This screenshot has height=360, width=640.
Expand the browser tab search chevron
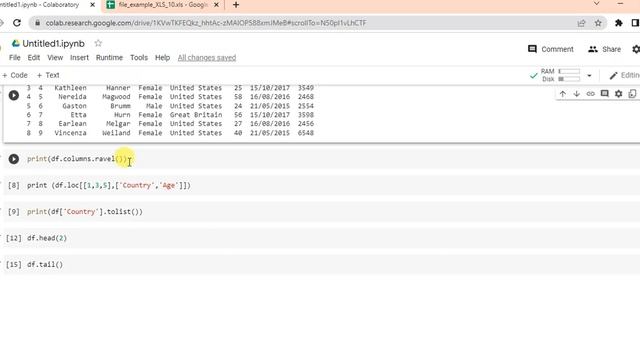(x=596, y=4)
